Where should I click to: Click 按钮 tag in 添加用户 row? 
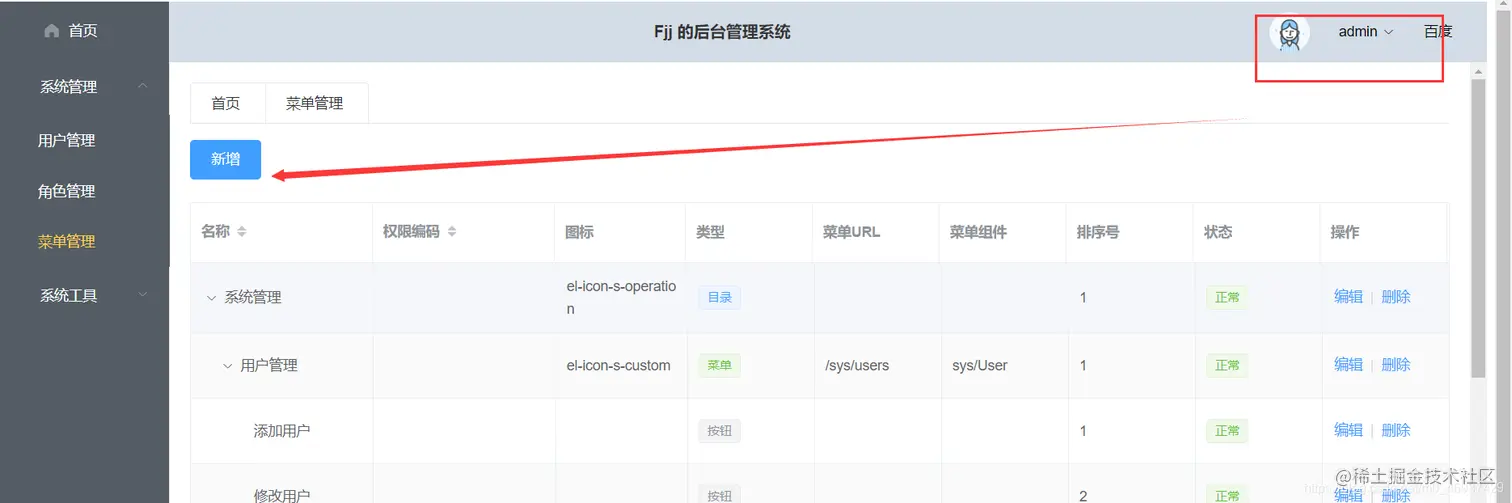[719, 431]
